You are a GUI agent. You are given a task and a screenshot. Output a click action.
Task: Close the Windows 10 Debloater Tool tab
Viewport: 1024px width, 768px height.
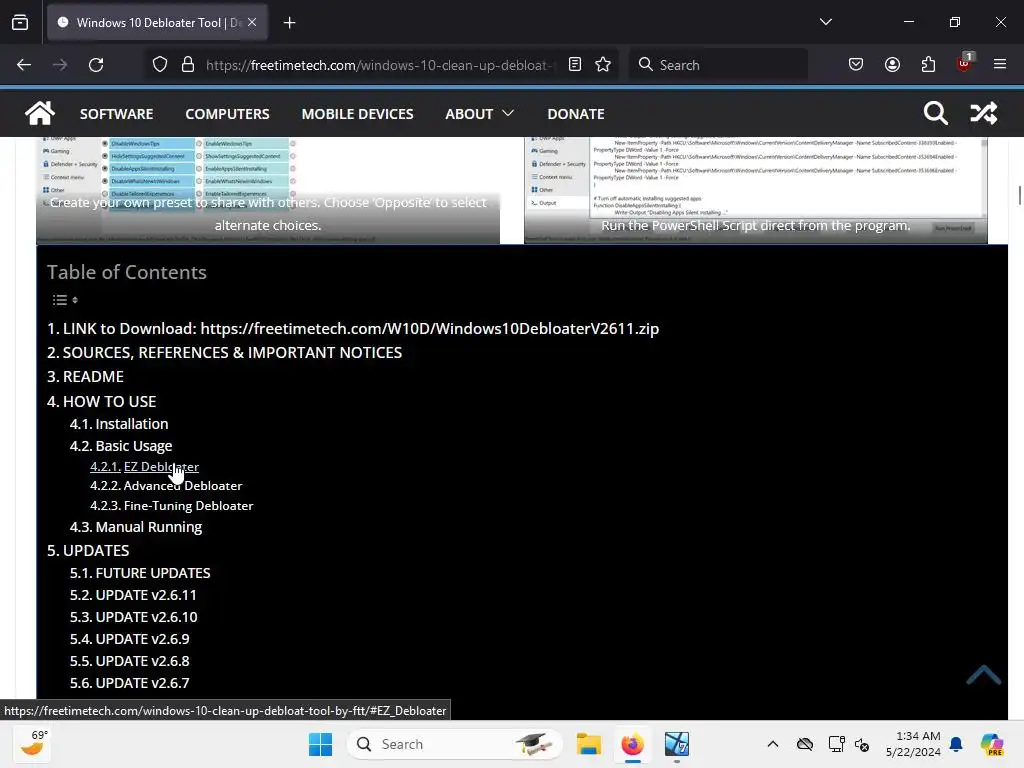pyautogui.click(x=252, y=22)
